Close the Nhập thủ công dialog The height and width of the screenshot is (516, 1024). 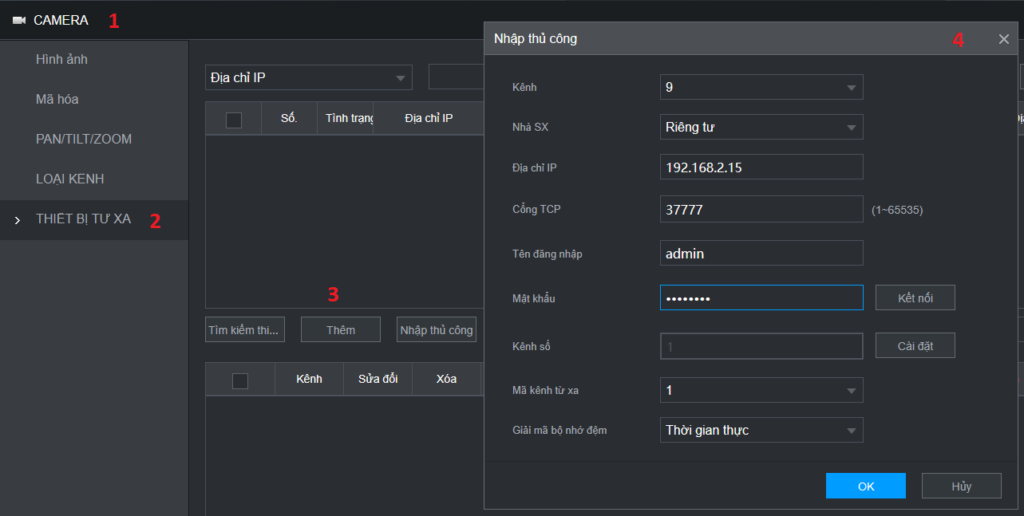(x=1003, y=39)
